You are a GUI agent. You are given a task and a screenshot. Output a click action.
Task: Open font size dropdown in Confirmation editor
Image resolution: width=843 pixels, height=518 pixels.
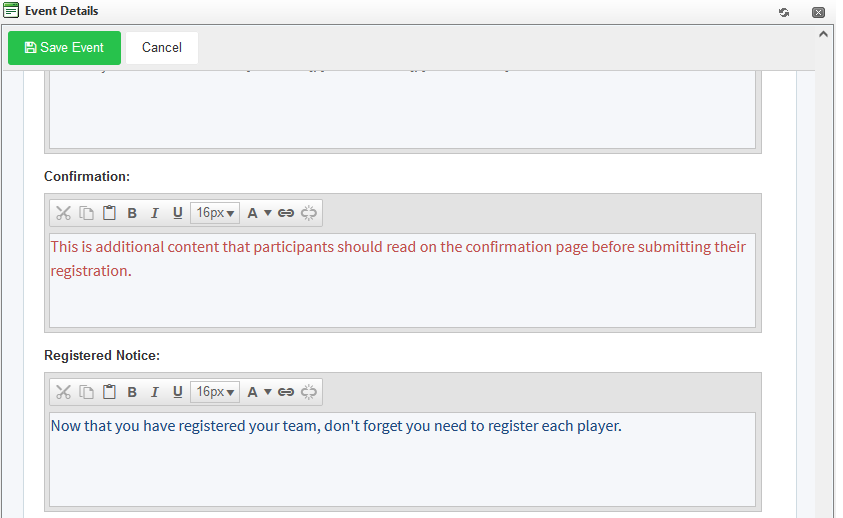pyautogui.click(x=215, y=213)
